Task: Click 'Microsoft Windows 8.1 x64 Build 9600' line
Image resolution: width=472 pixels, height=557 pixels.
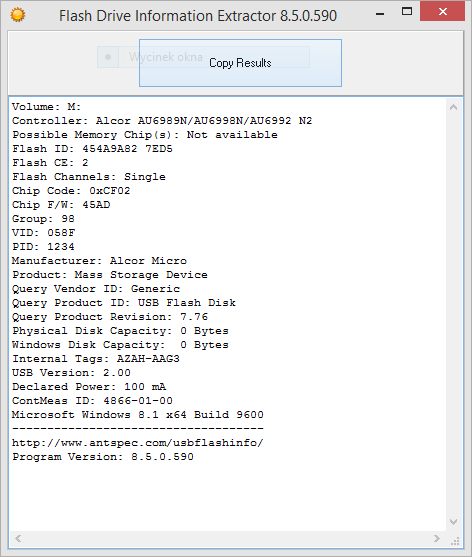Action: [x=138, y=415]
